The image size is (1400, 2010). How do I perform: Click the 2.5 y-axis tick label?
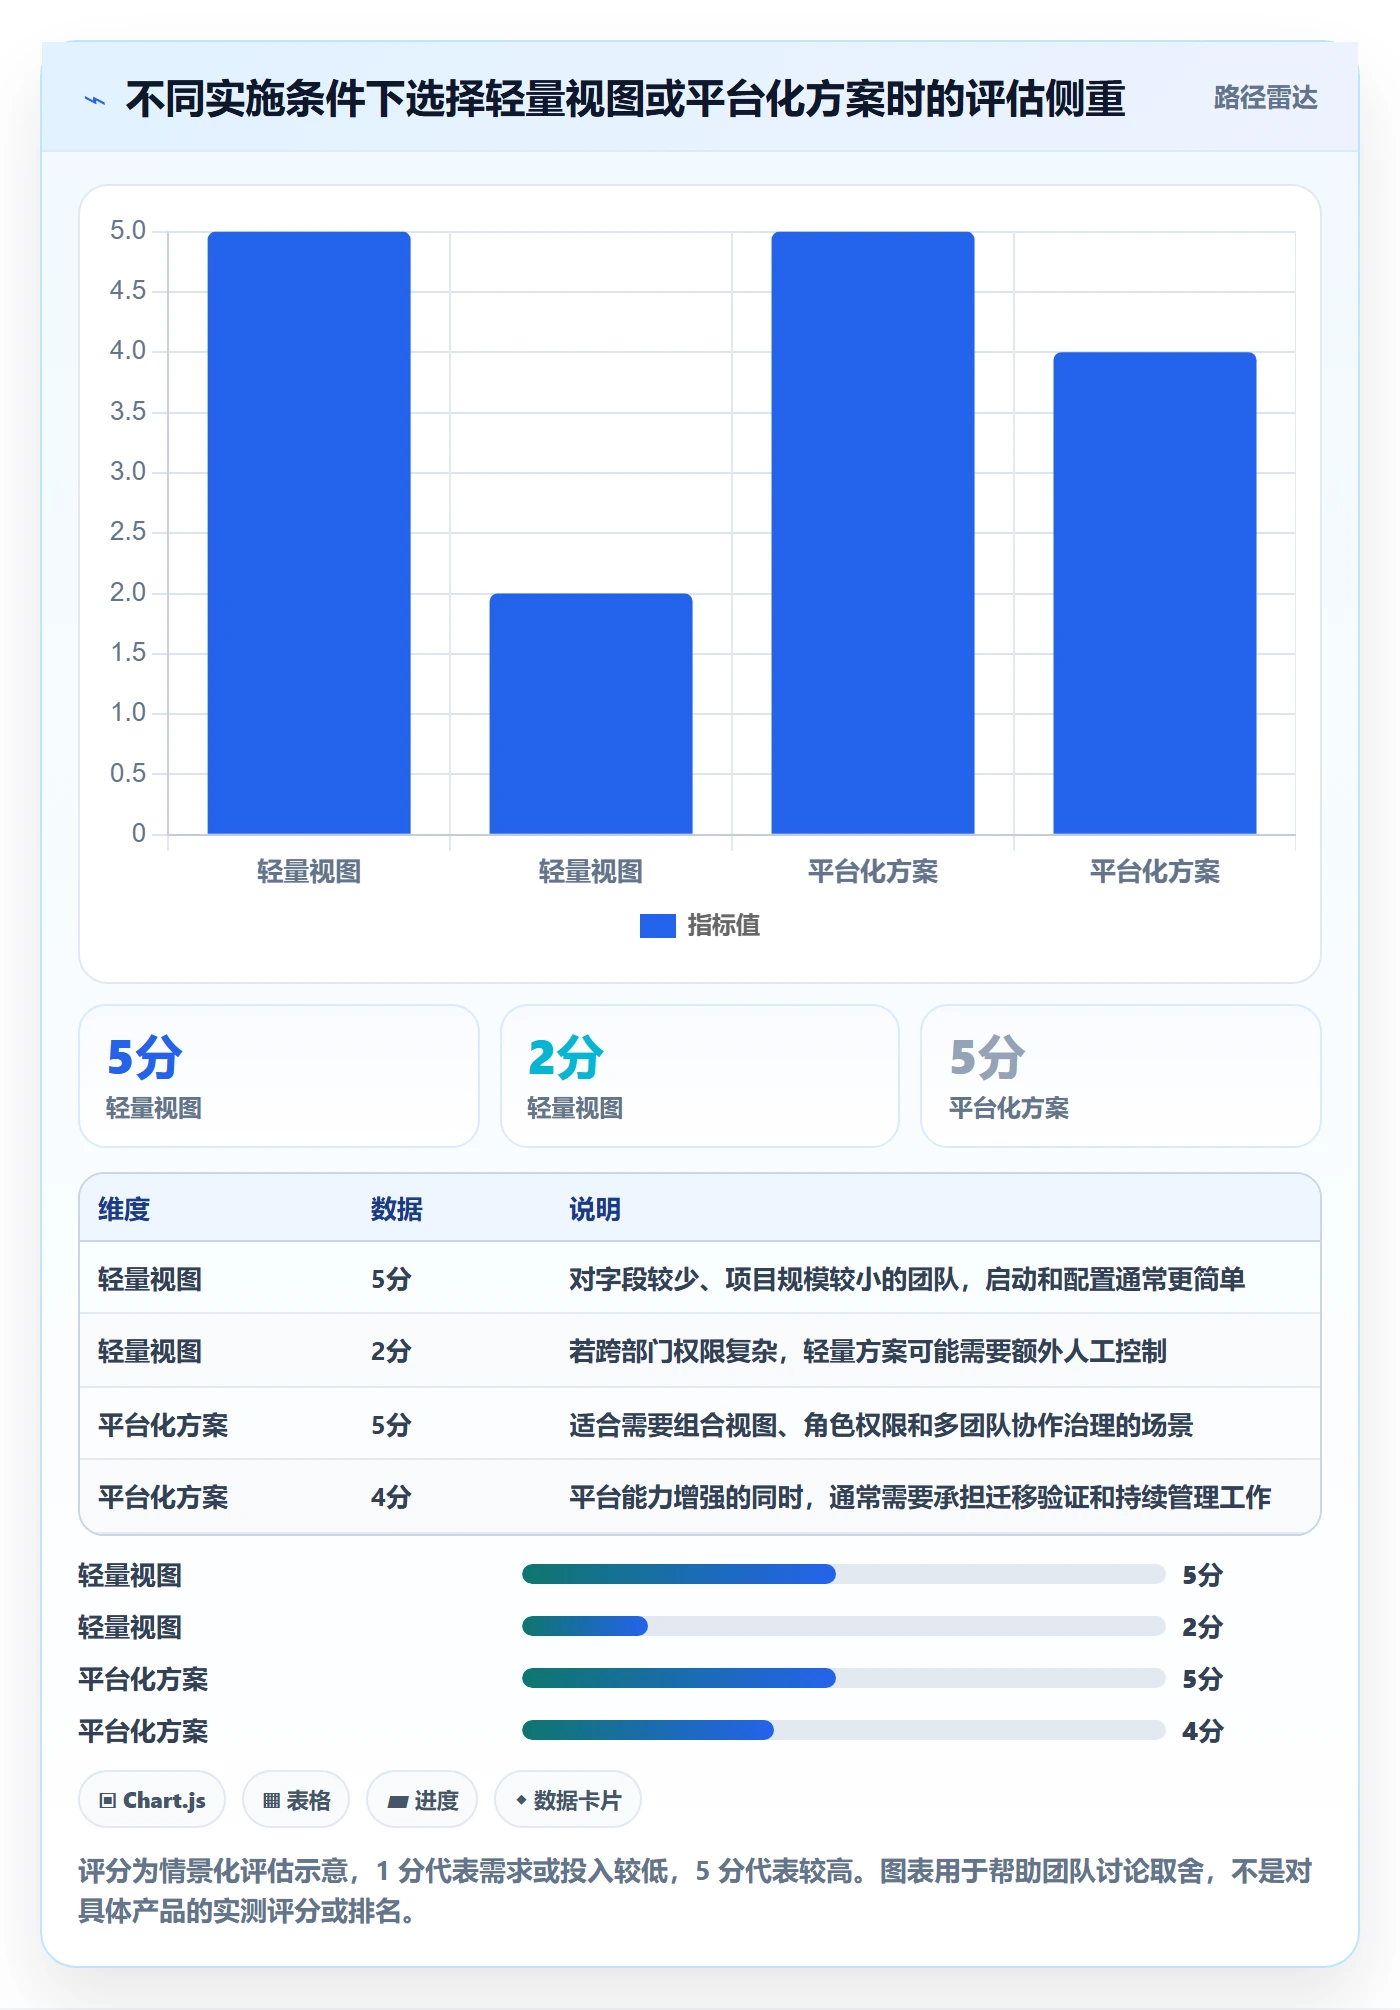pos(128,532)
